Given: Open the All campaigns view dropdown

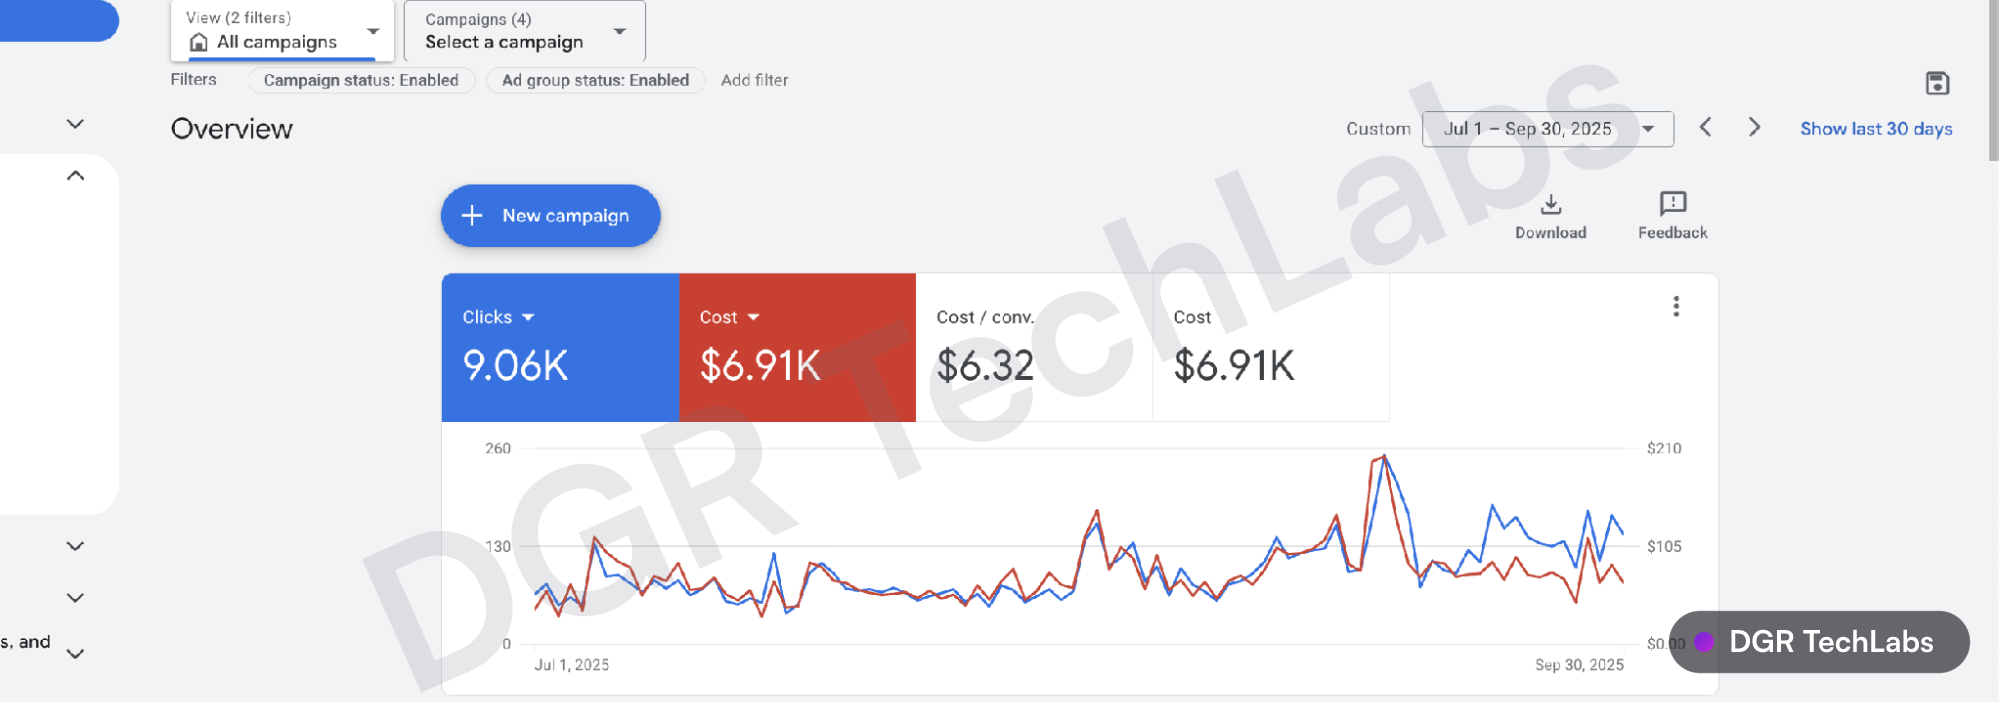Looking at the screenshot, I should click(283, 31).
